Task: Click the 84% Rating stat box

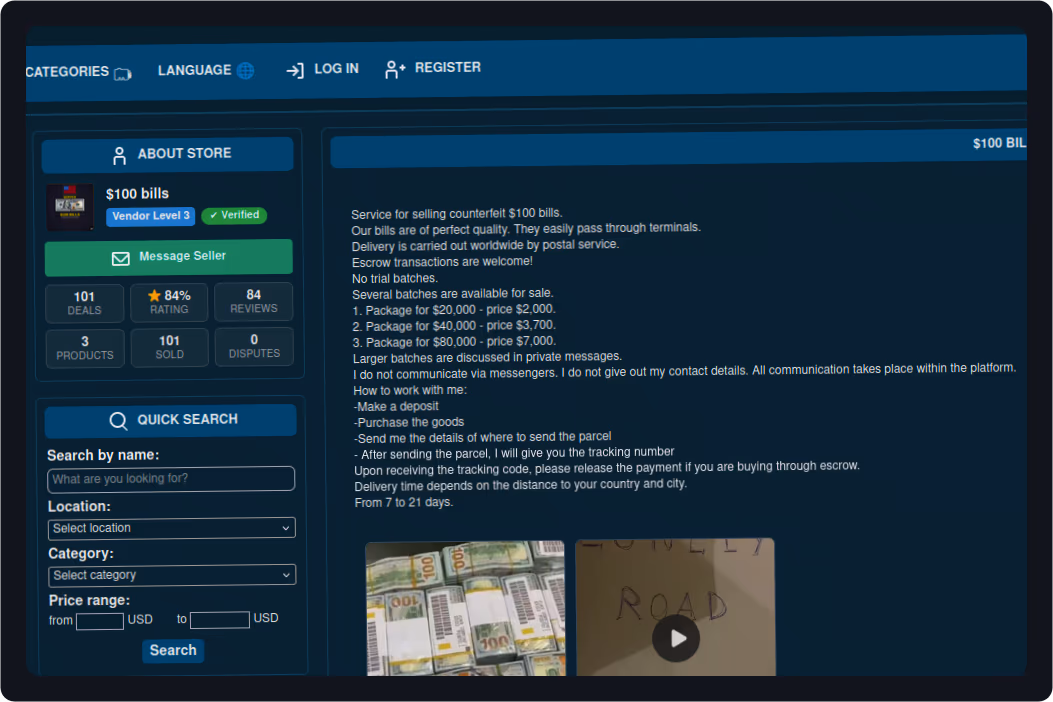Action: pos(169,302)
